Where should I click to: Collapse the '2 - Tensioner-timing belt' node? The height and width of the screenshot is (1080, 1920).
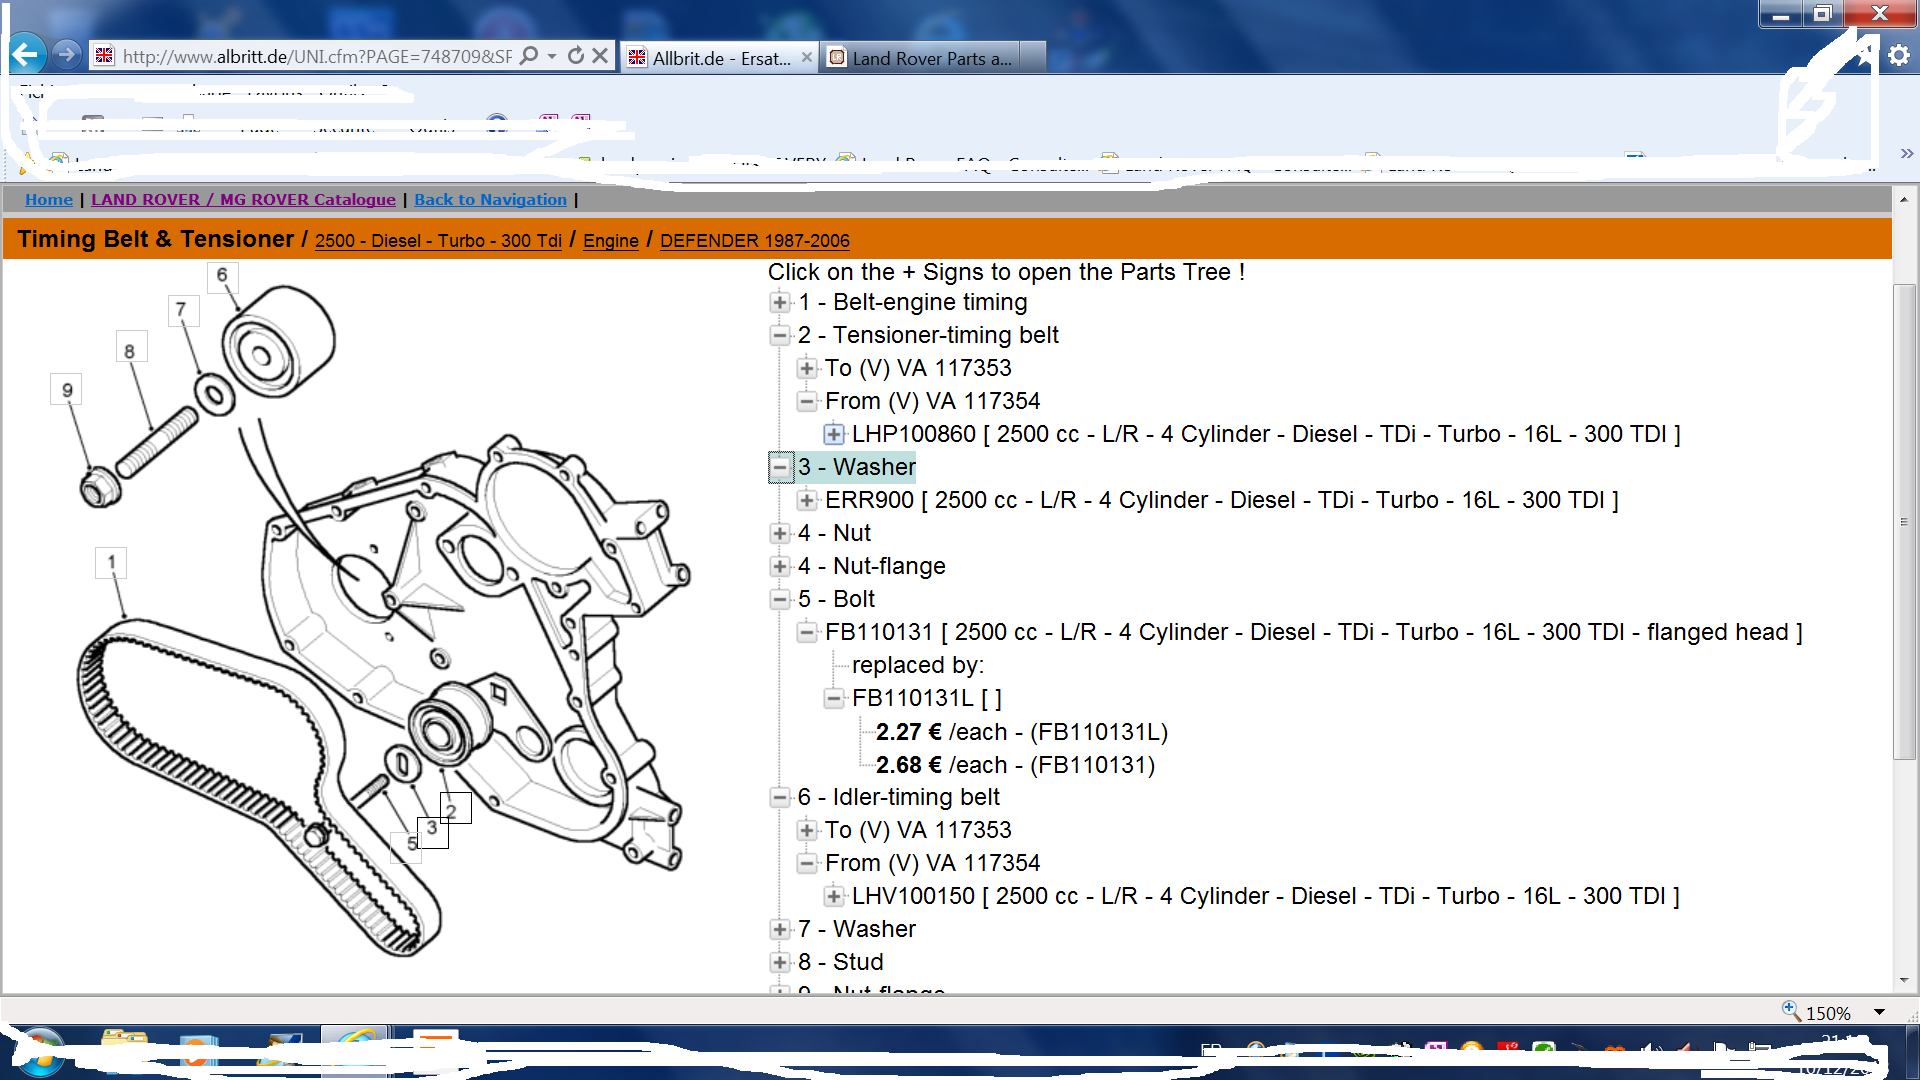(780, 335)
